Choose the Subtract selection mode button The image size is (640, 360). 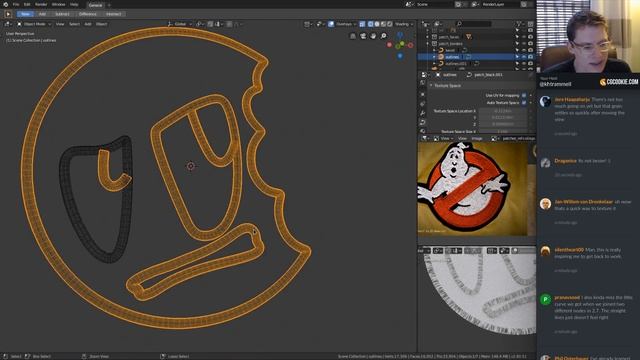(x=62, y=14)
